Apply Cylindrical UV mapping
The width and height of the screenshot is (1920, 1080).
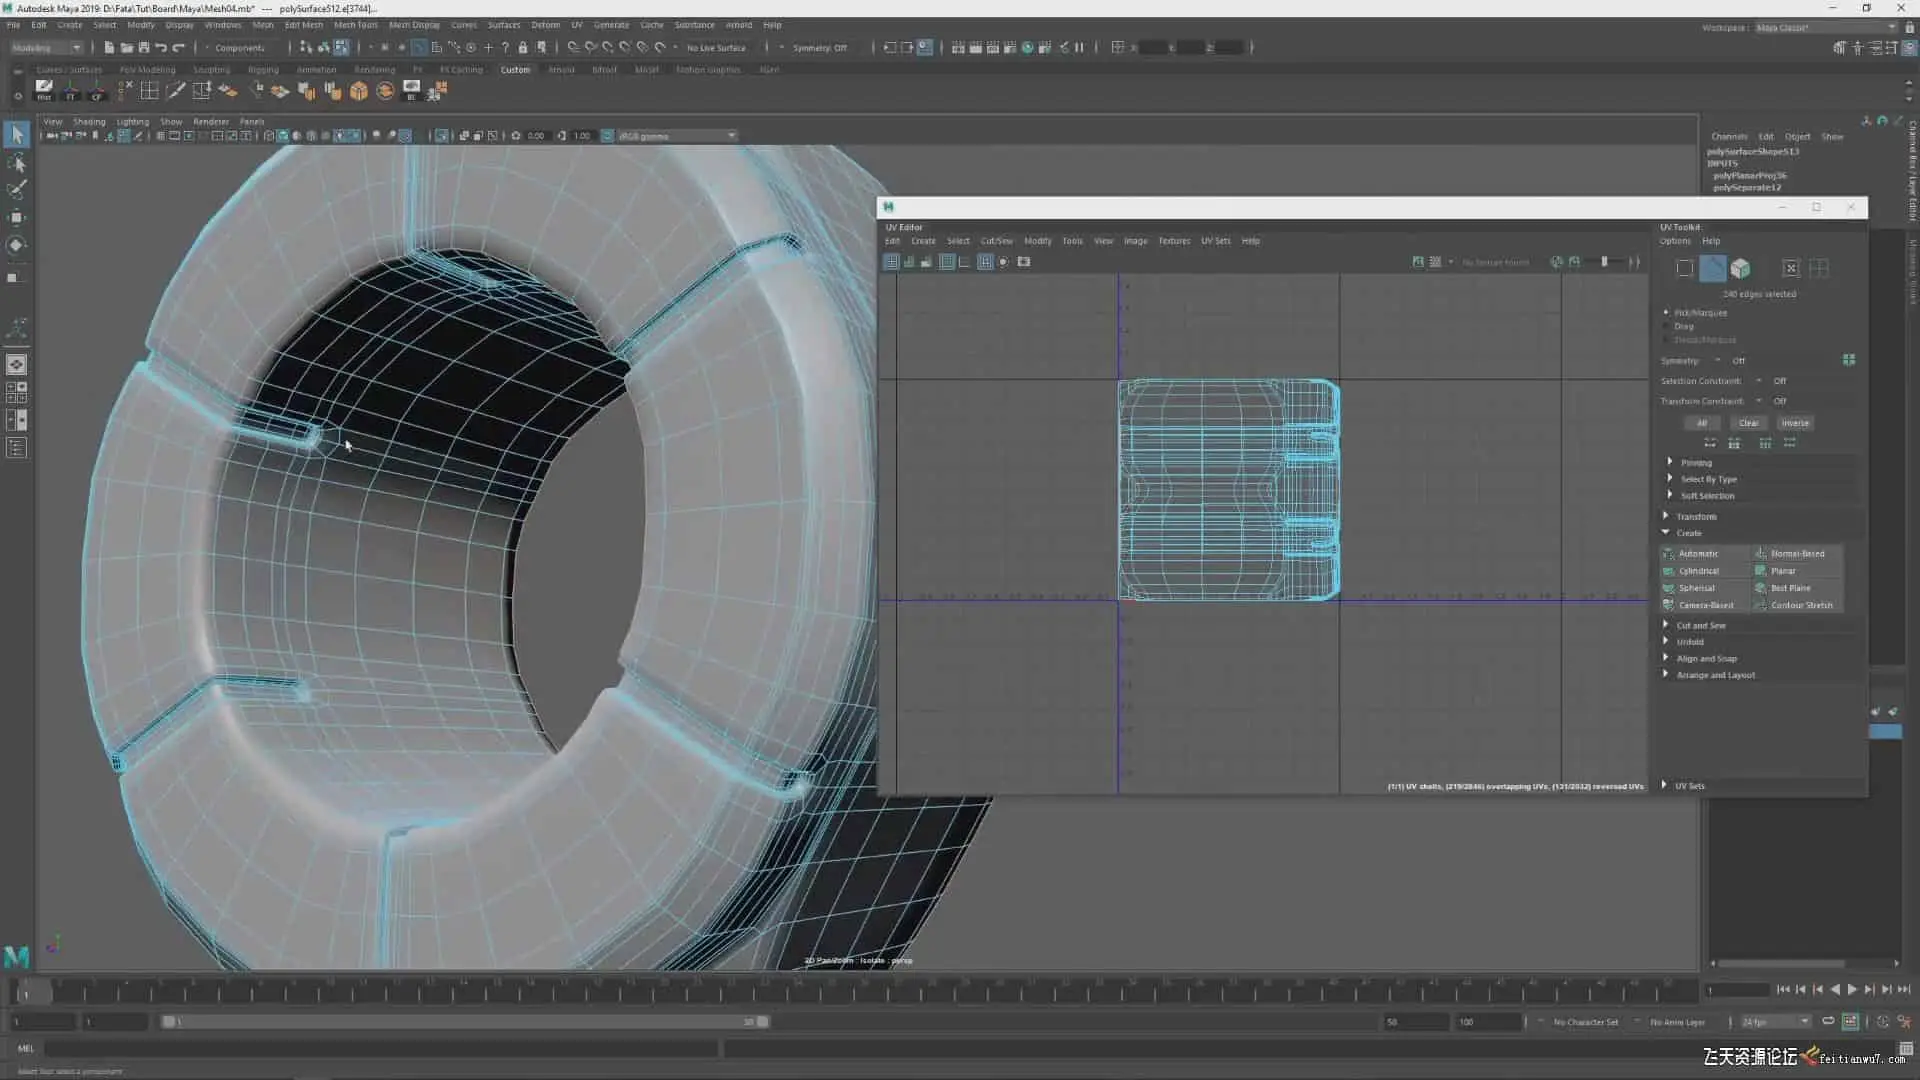(x=1698, y=571)
